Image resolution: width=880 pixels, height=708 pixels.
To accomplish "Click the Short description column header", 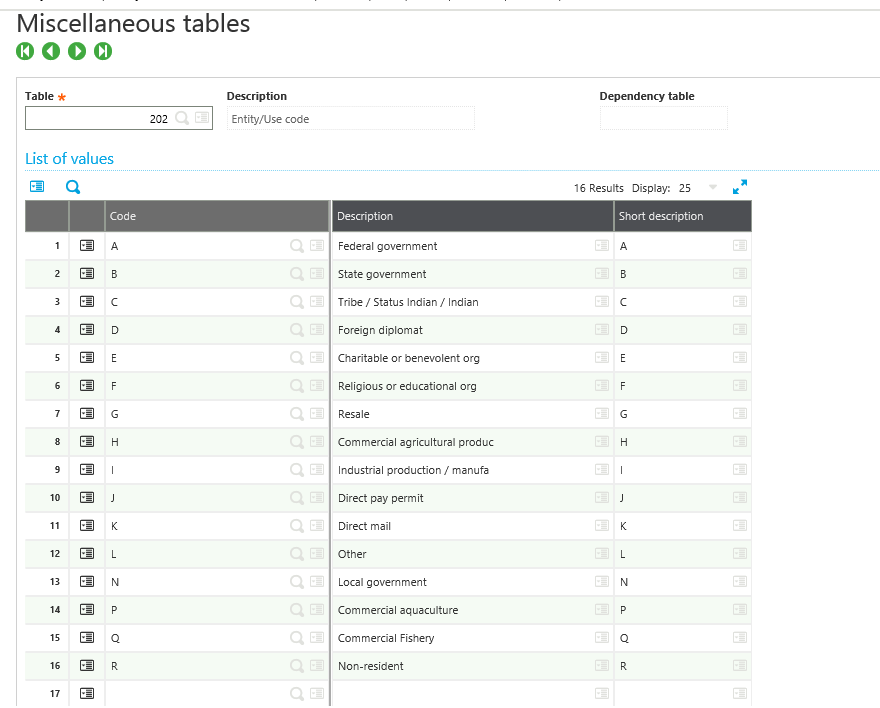I will point(682,216).
